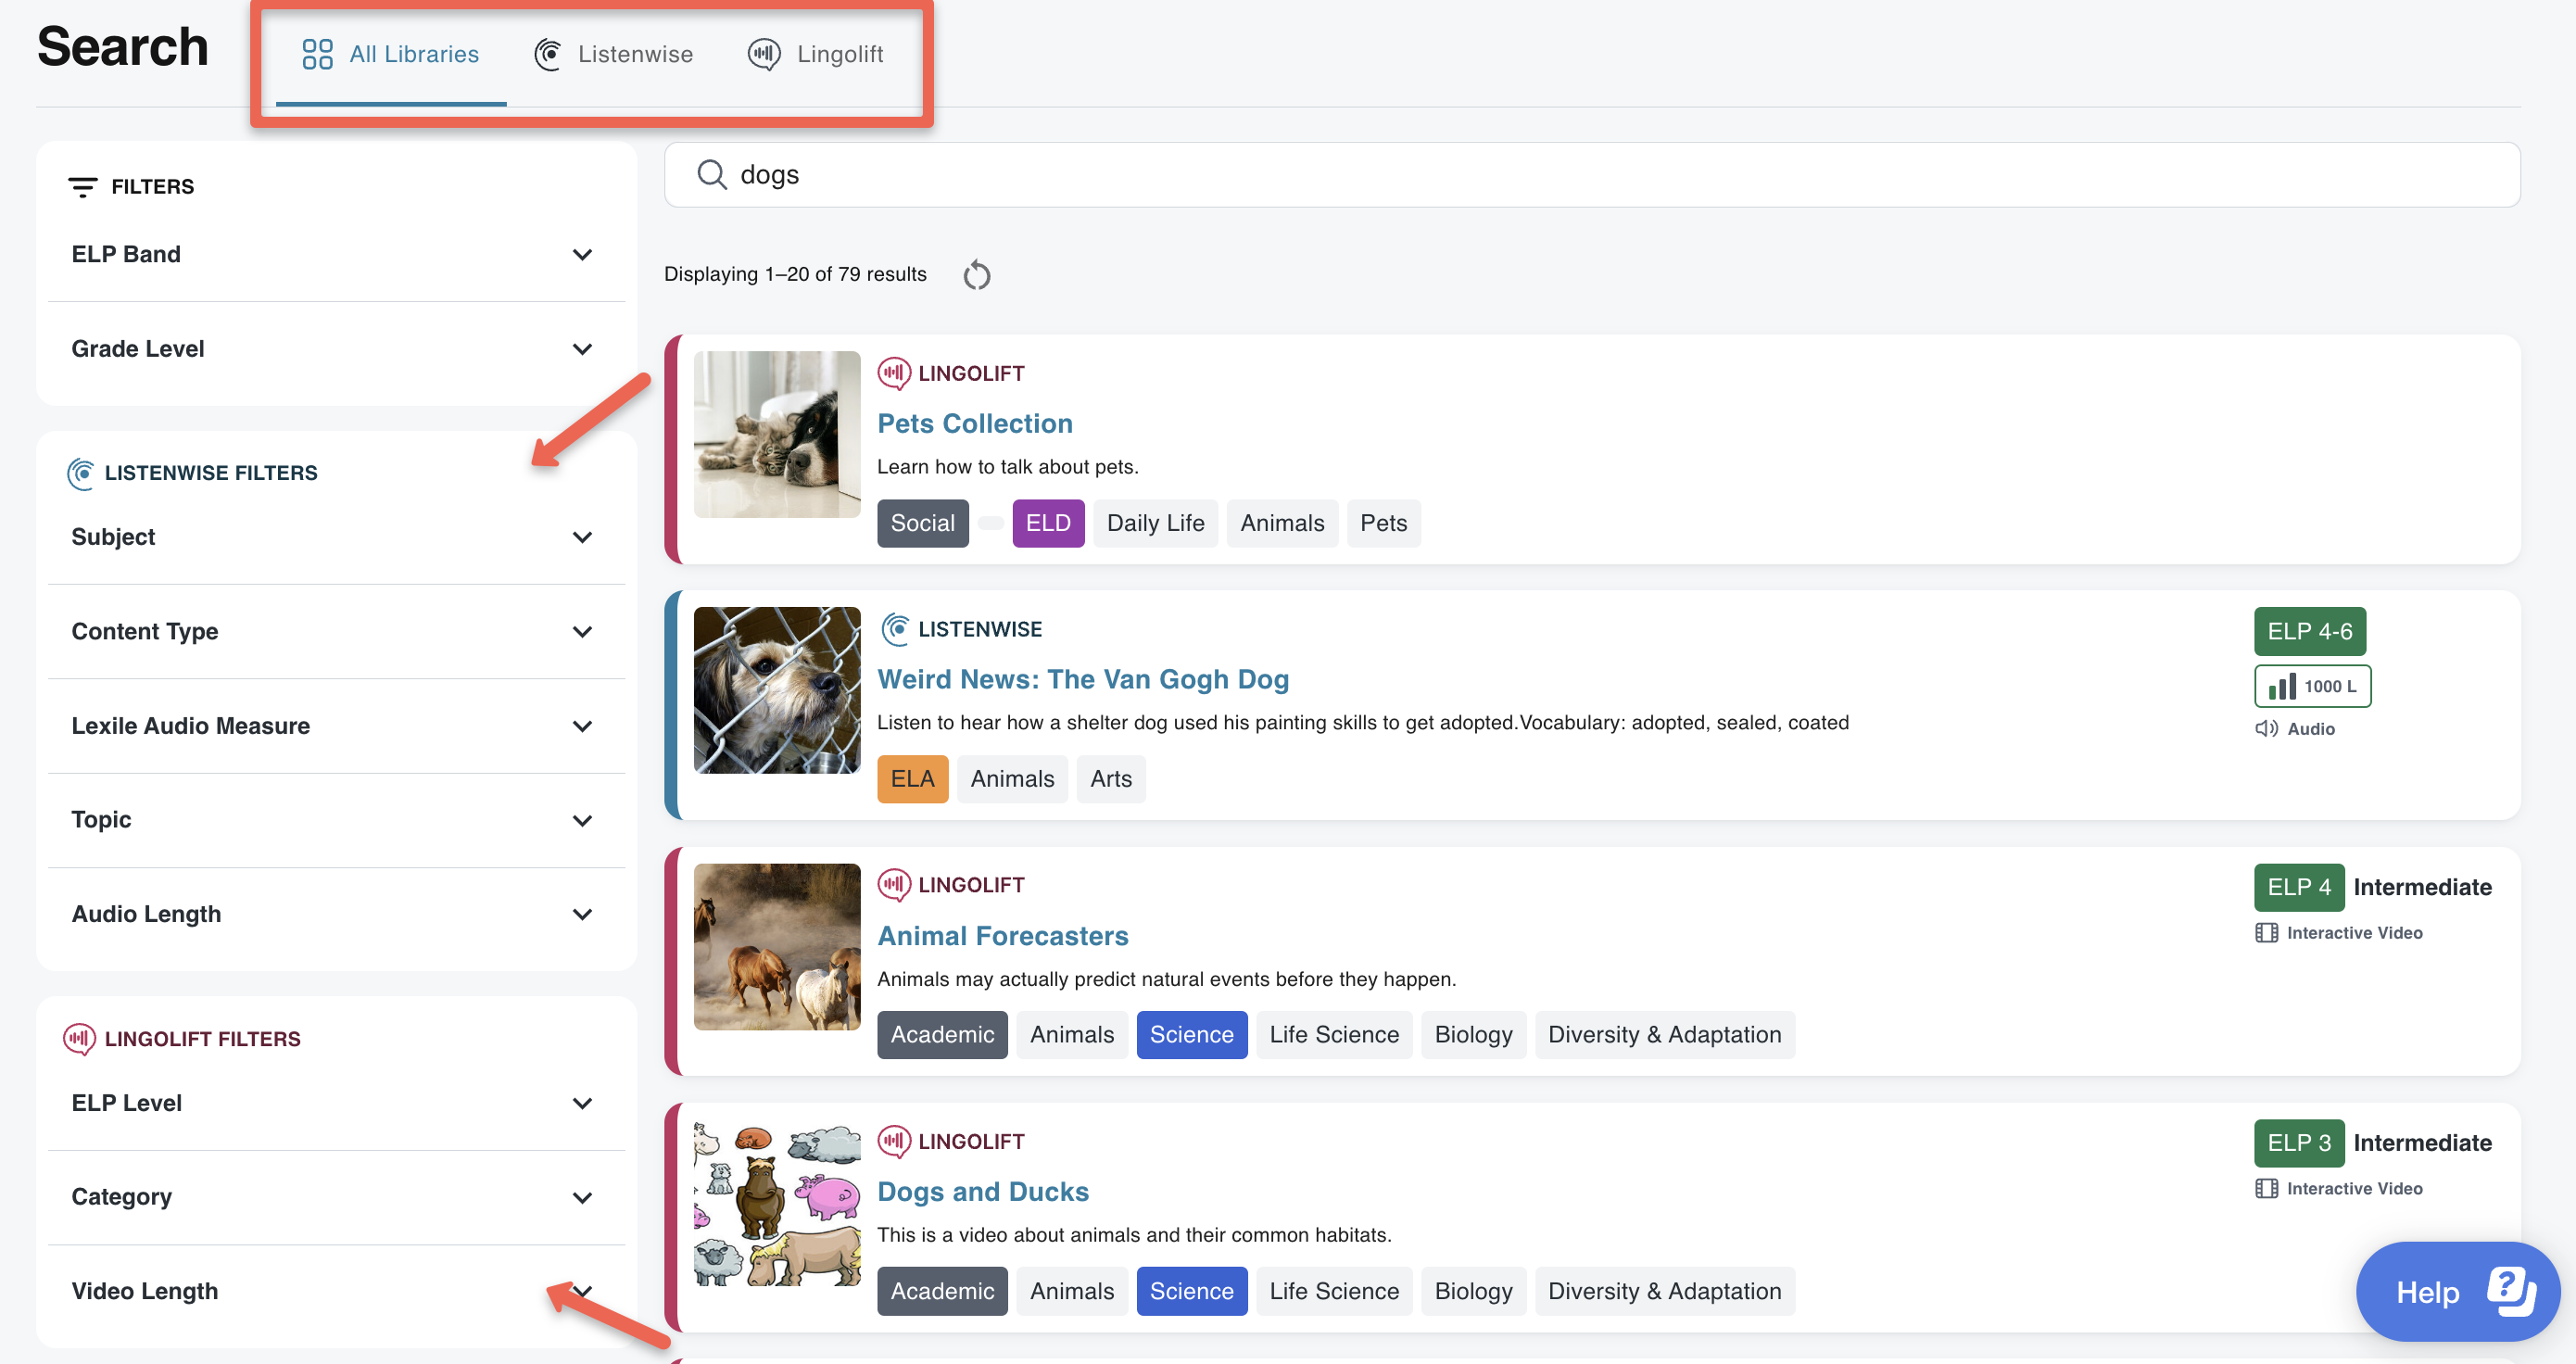Click the Listenwise Filters logo icon
The image size is (2576, 1364).
click(x=81, y=473)
